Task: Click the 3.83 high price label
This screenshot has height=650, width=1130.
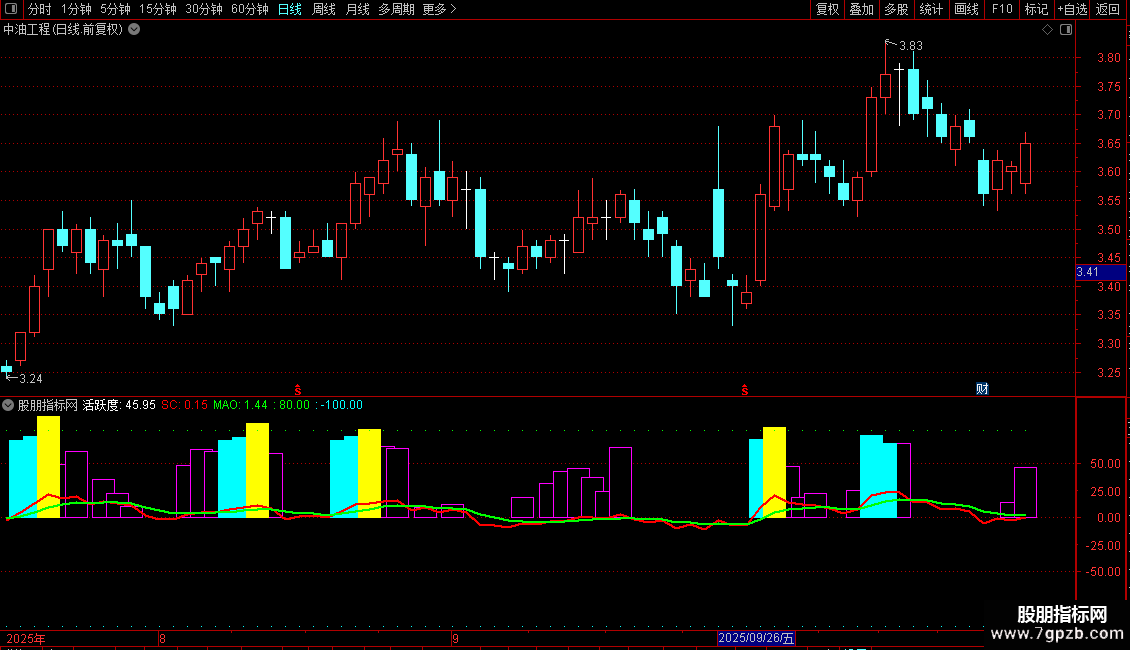Action: (x=911, y=45)
